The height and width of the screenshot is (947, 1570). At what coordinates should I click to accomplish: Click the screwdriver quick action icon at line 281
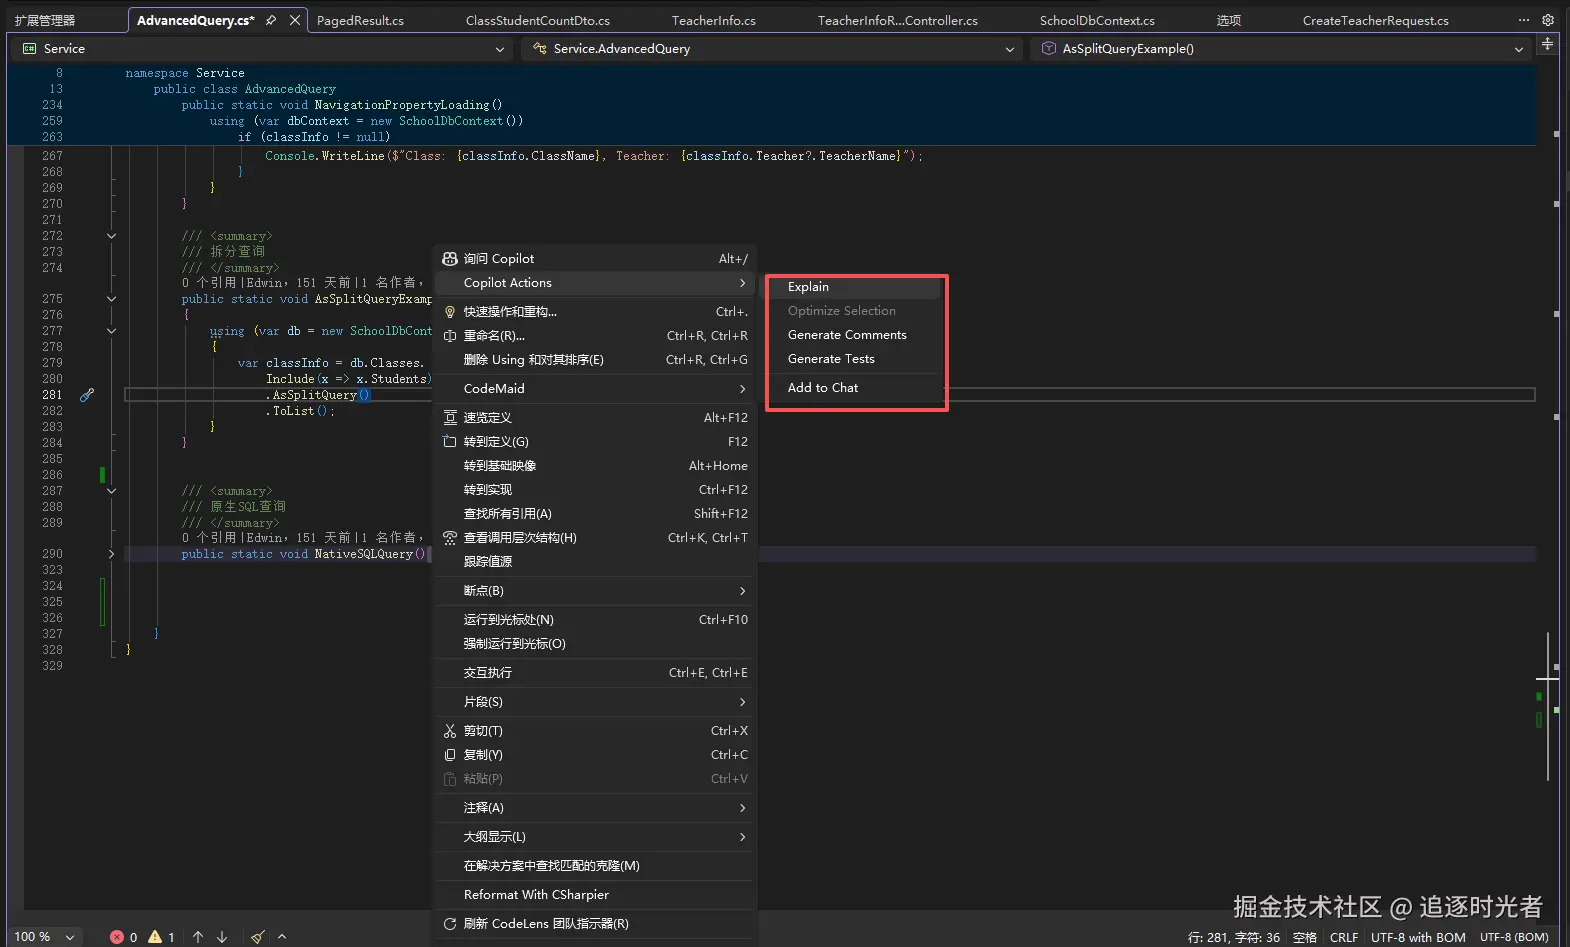[87, 395]
